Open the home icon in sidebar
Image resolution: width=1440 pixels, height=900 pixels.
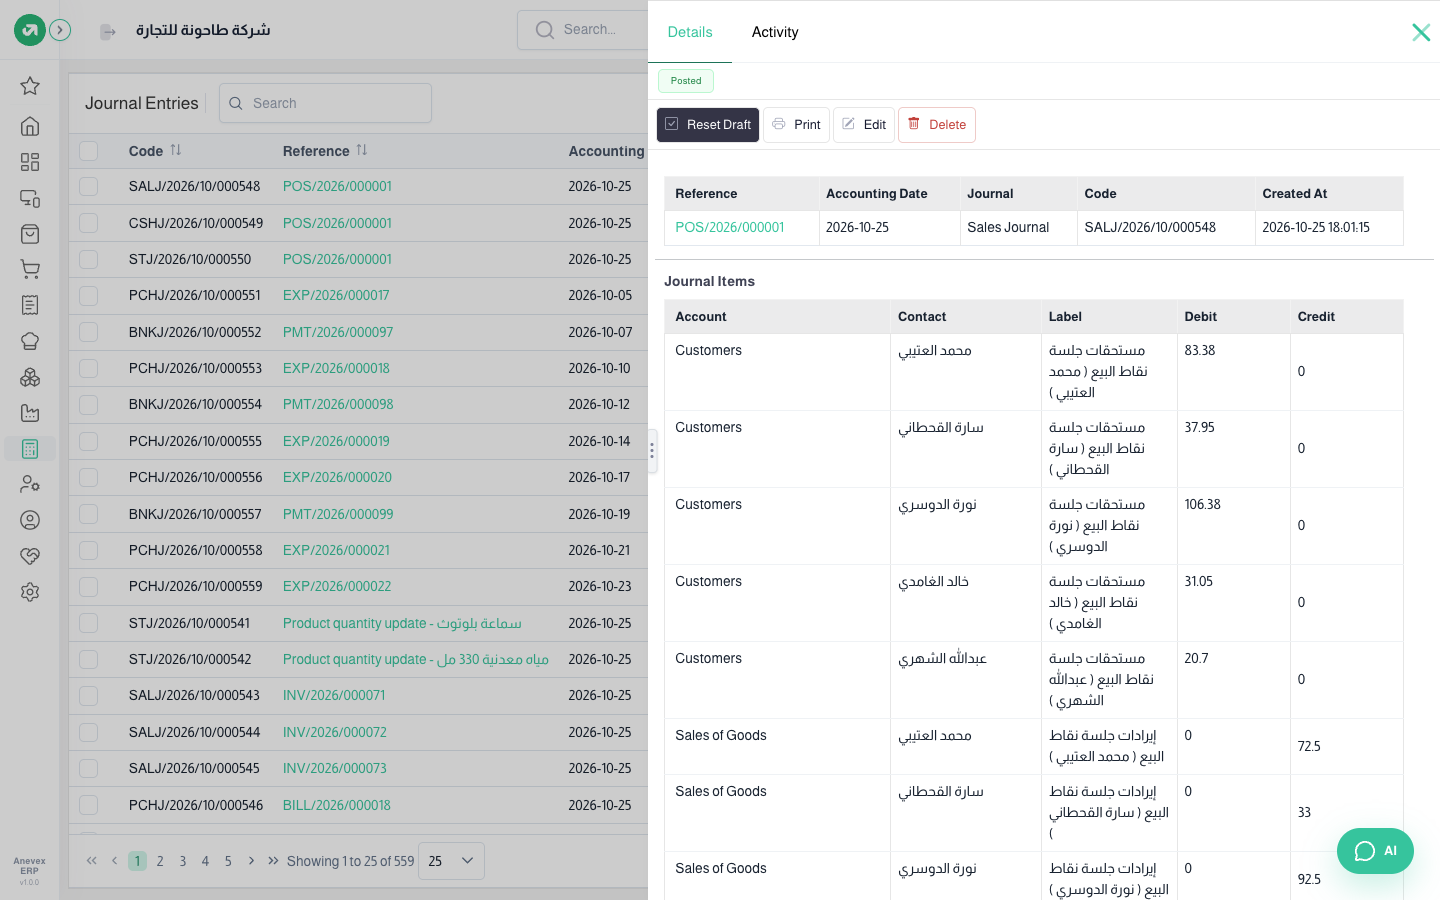[x=30, y=126]
